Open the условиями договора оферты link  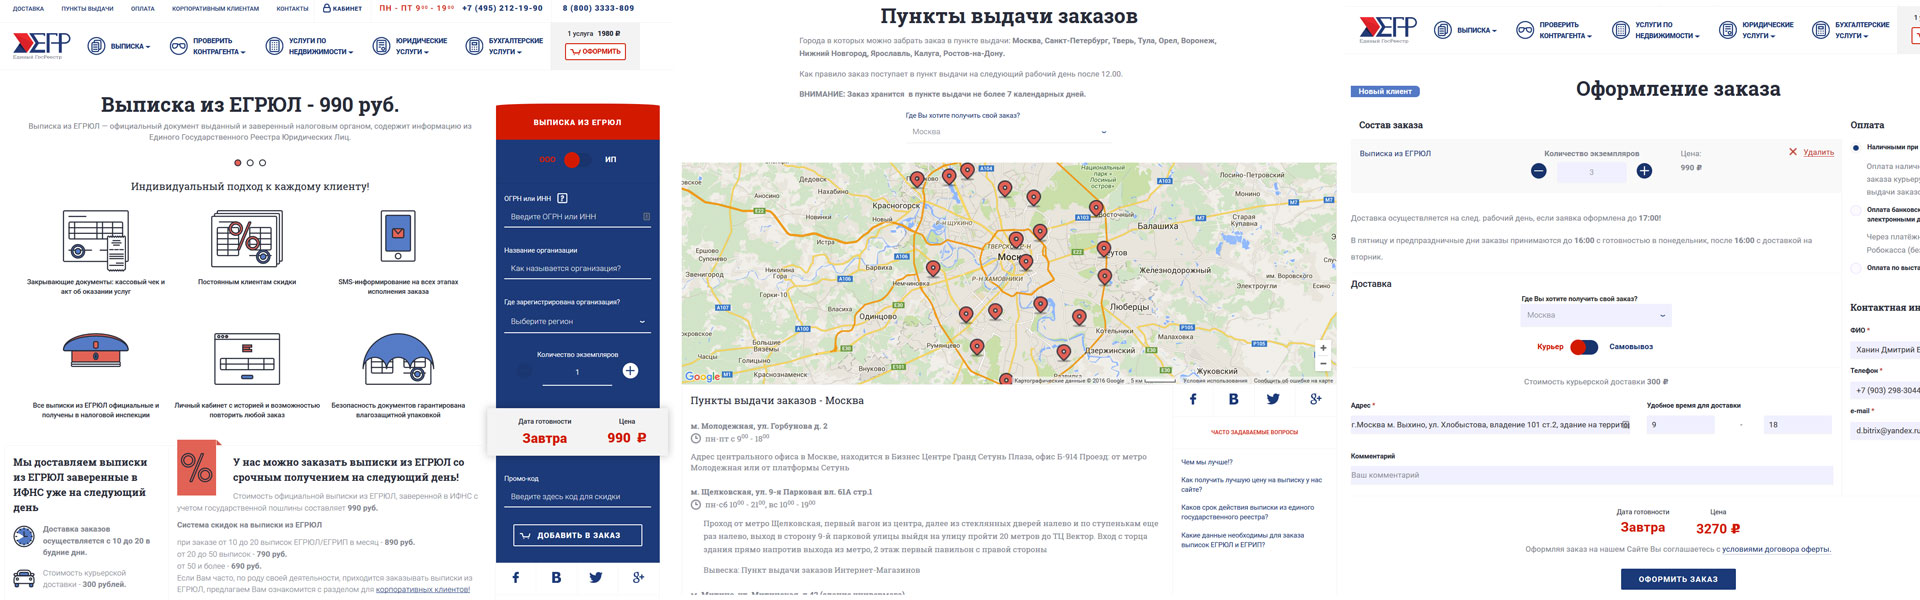coord(1776,549)
